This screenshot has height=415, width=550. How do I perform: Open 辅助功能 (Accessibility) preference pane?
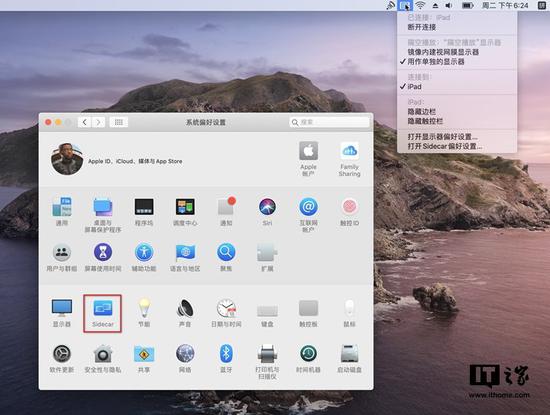click(x=144, y=257)
